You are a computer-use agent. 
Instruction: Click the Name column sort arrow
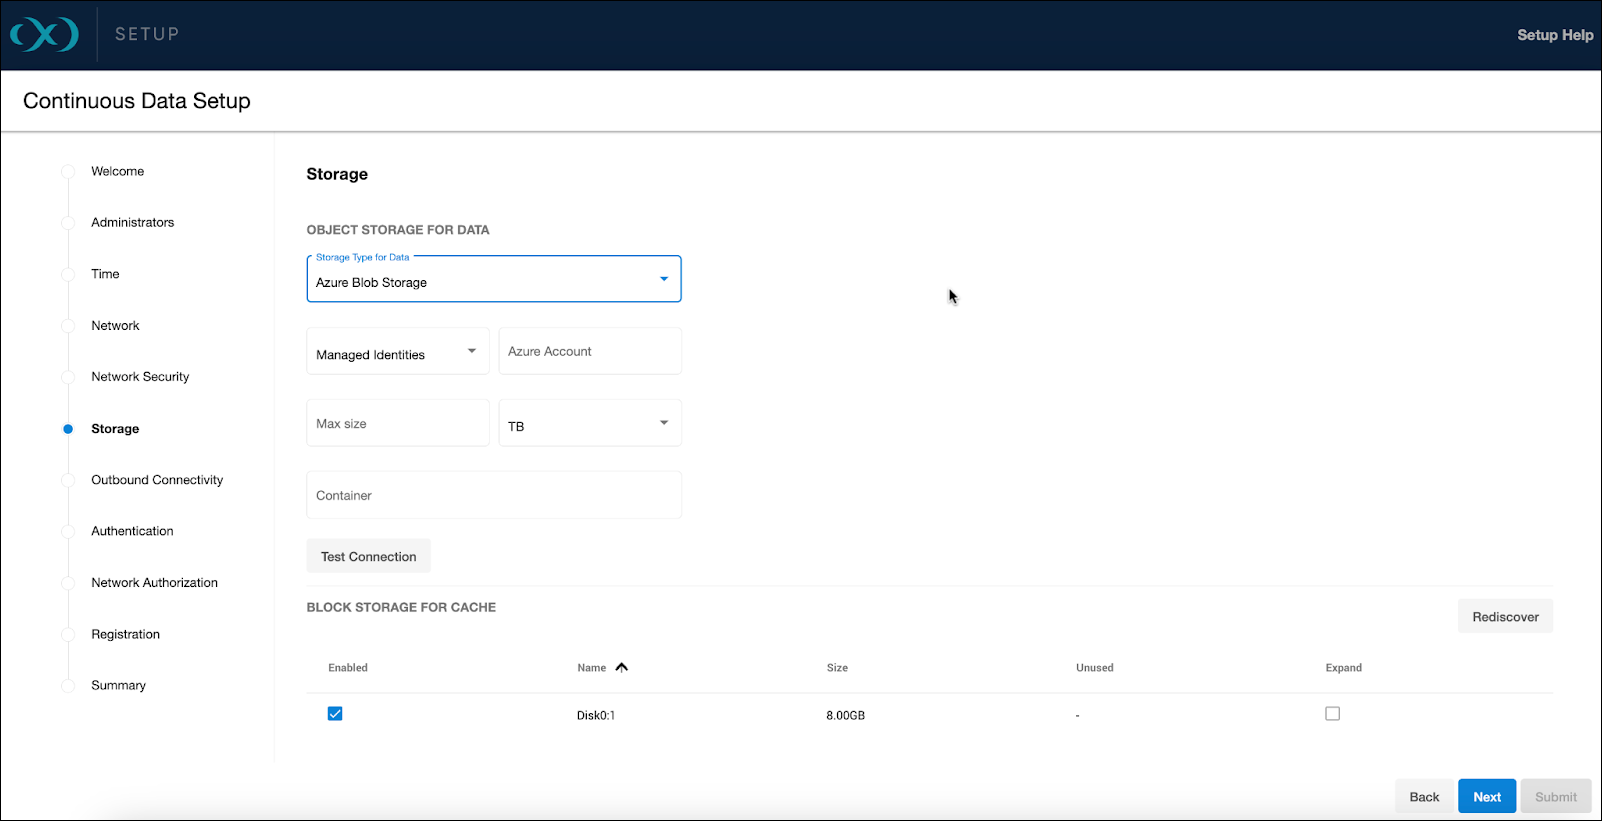621,667
